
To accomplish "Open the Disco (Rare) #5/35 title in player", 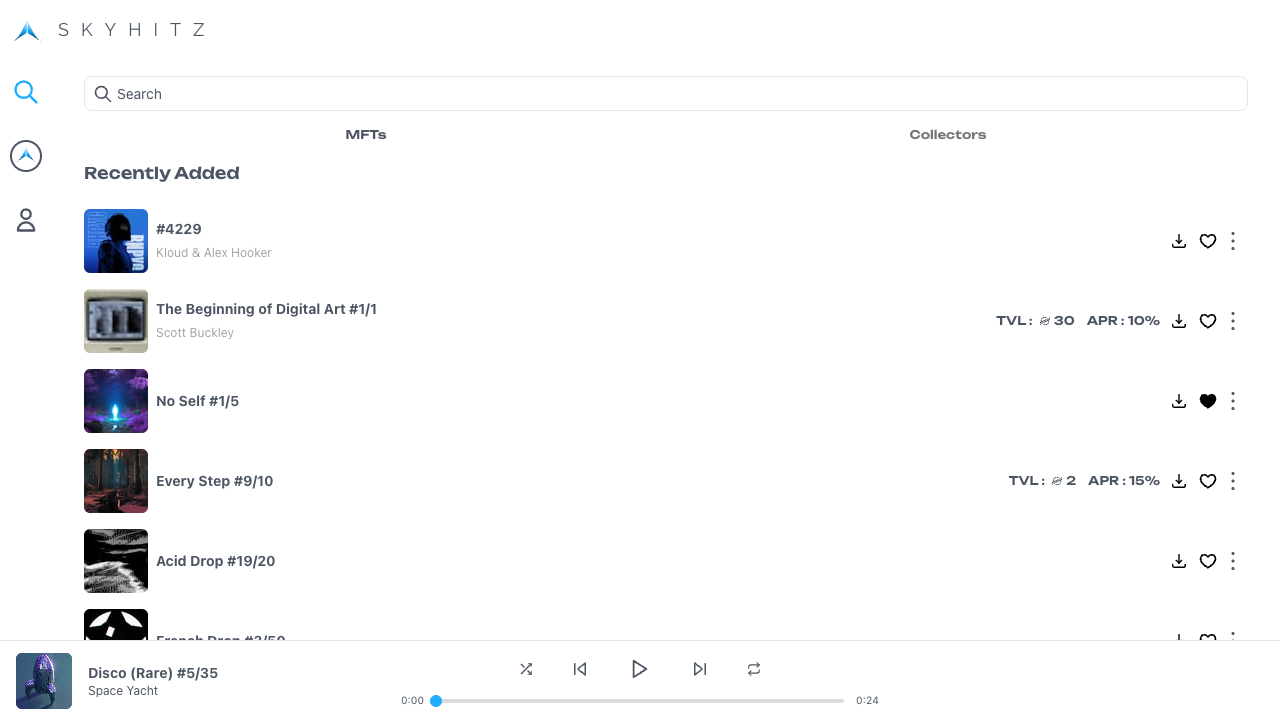I will tap(153, 673).
